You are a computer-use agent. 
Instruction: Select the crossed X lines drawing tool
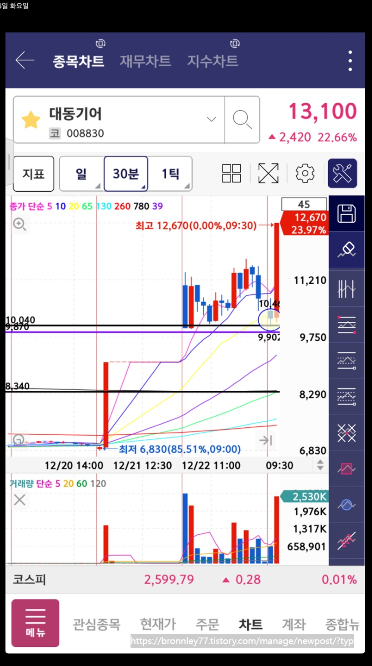coord(347,433)
